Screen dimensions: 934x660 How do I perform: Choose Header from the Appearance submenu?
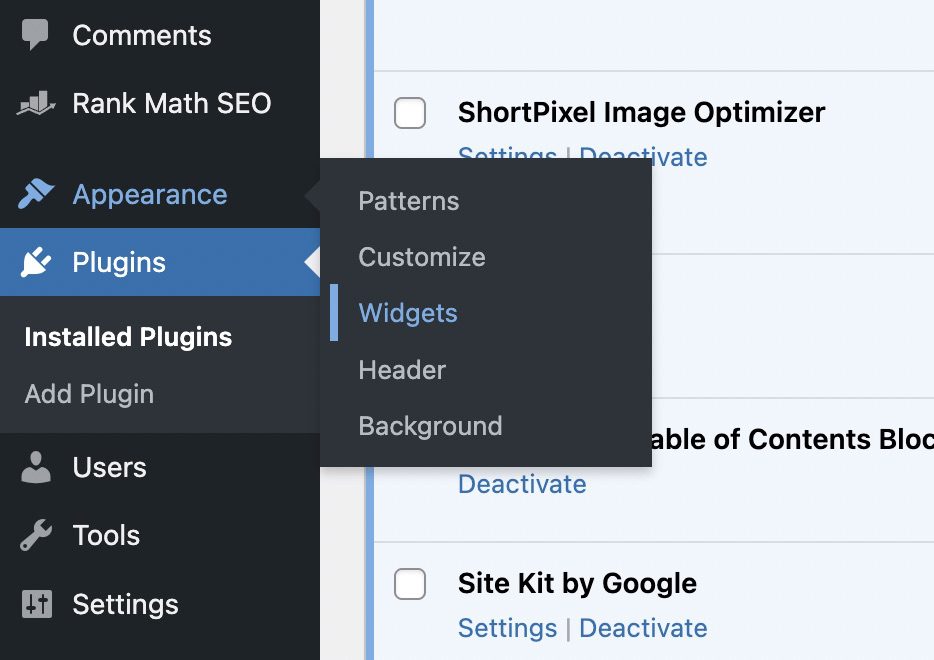click(x=401, y=370)
